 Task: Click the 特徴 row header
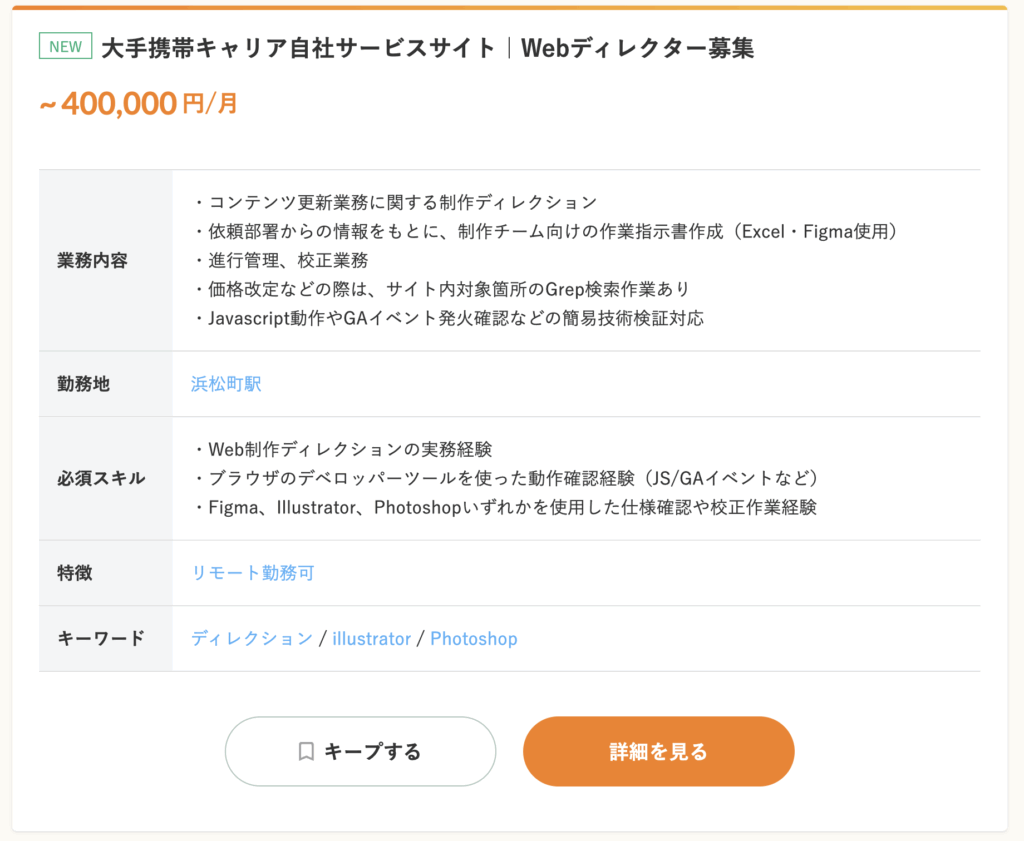74,573
